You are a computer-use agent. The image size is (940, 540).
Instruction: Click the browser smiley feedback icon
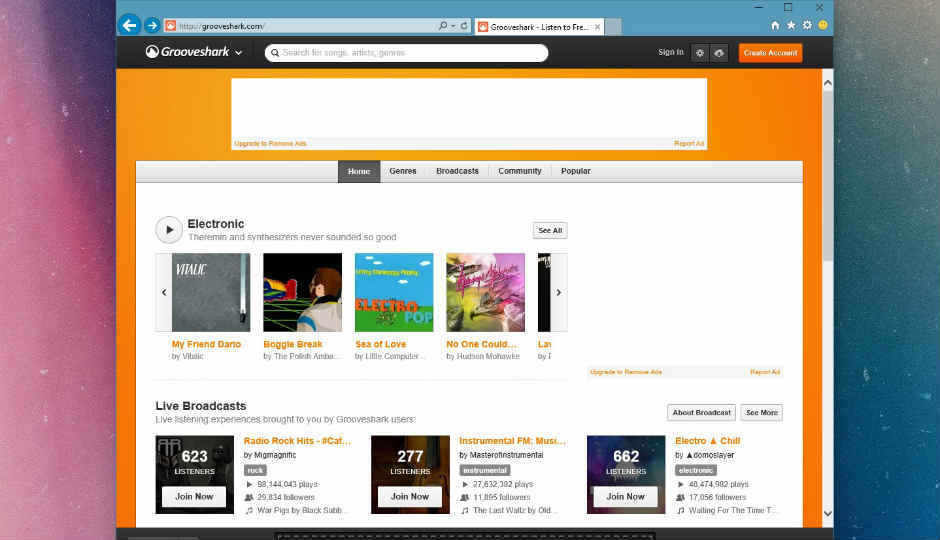pyautogui.click(x=823, y=25)
